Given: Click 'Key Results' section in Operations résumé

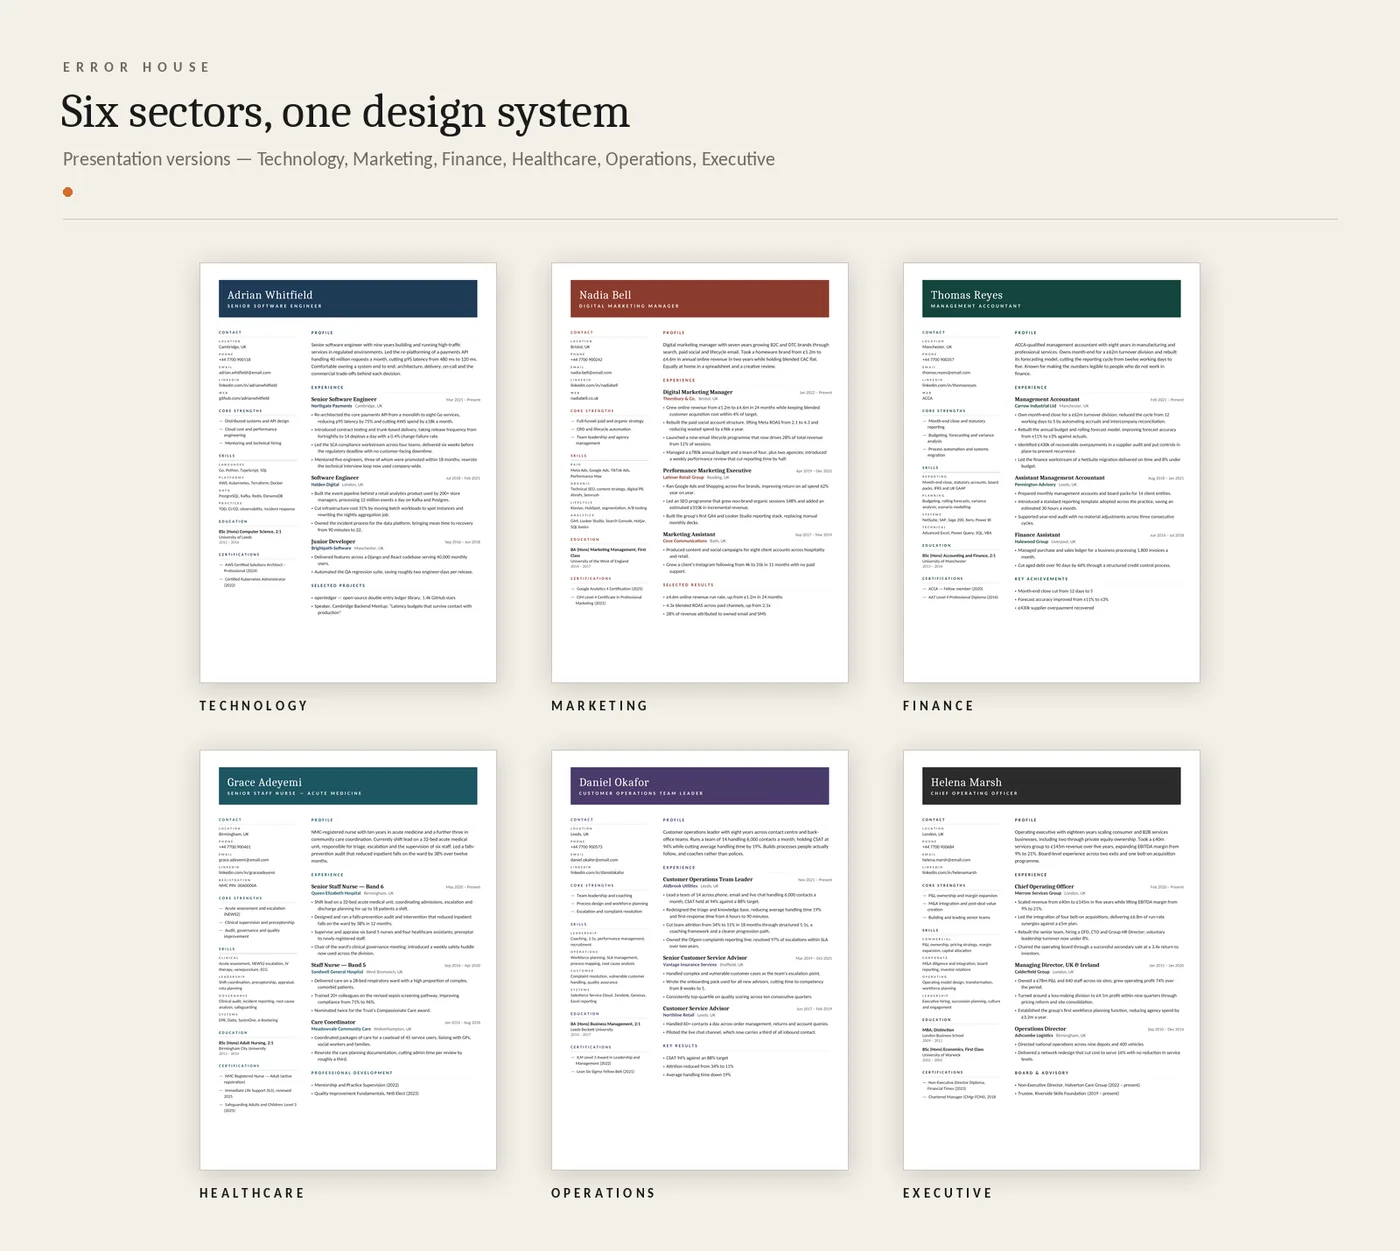Looking at the screenshot, I should (x=680, y=1046).
